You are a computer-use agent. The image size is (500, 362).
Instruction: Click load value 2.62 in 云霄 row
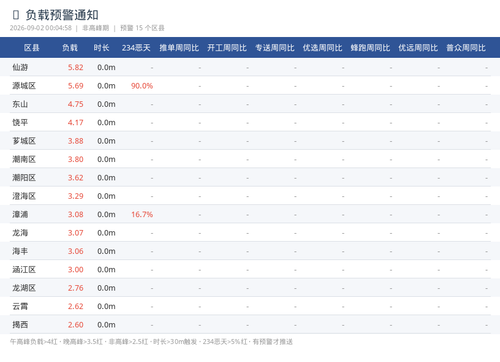(76, 306)
